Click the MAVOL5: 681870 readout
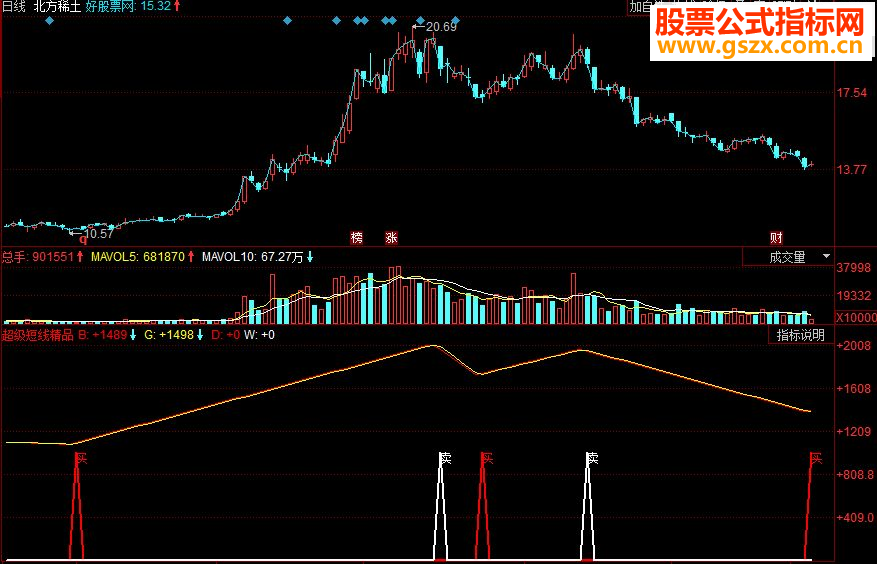Image resolution: width=877 pixels, height=564 pixels. click(143, 257)
